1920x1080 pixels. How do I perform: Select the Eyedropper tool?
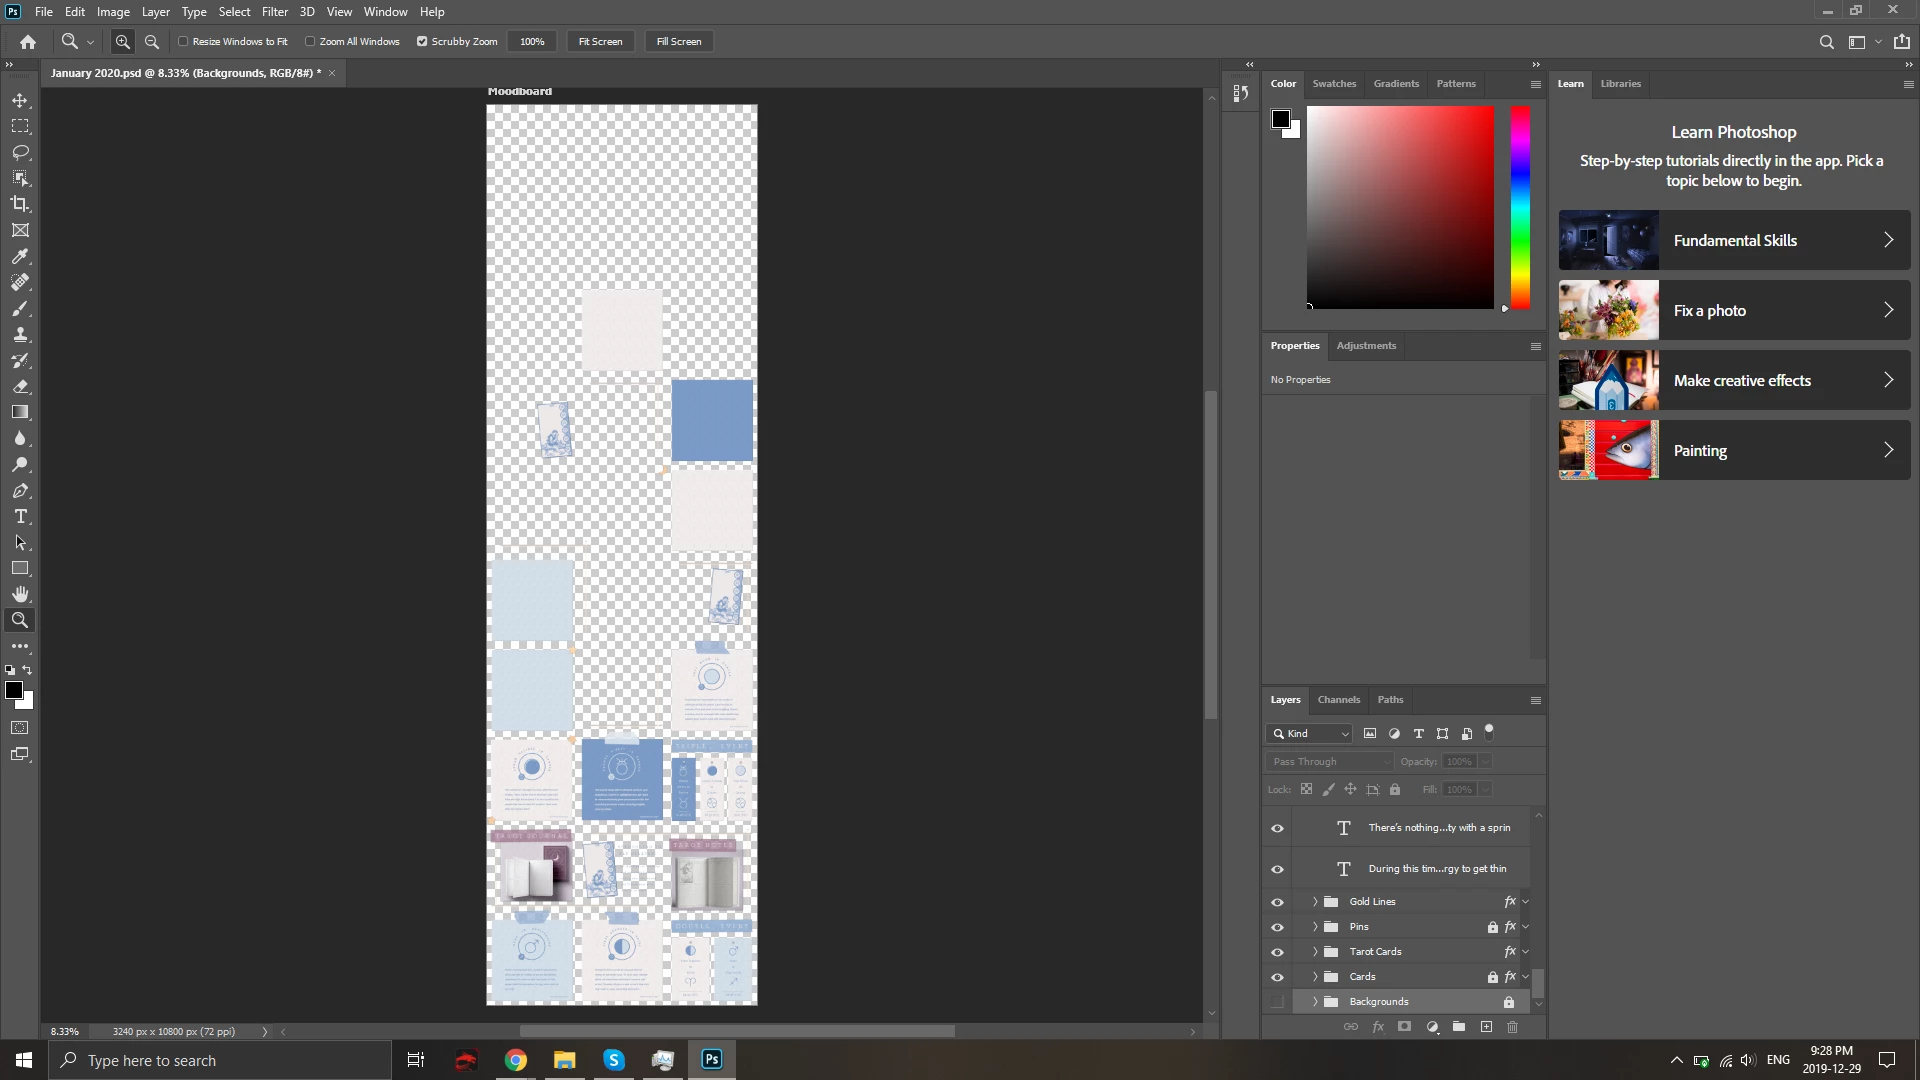click(x=20, y=256)
